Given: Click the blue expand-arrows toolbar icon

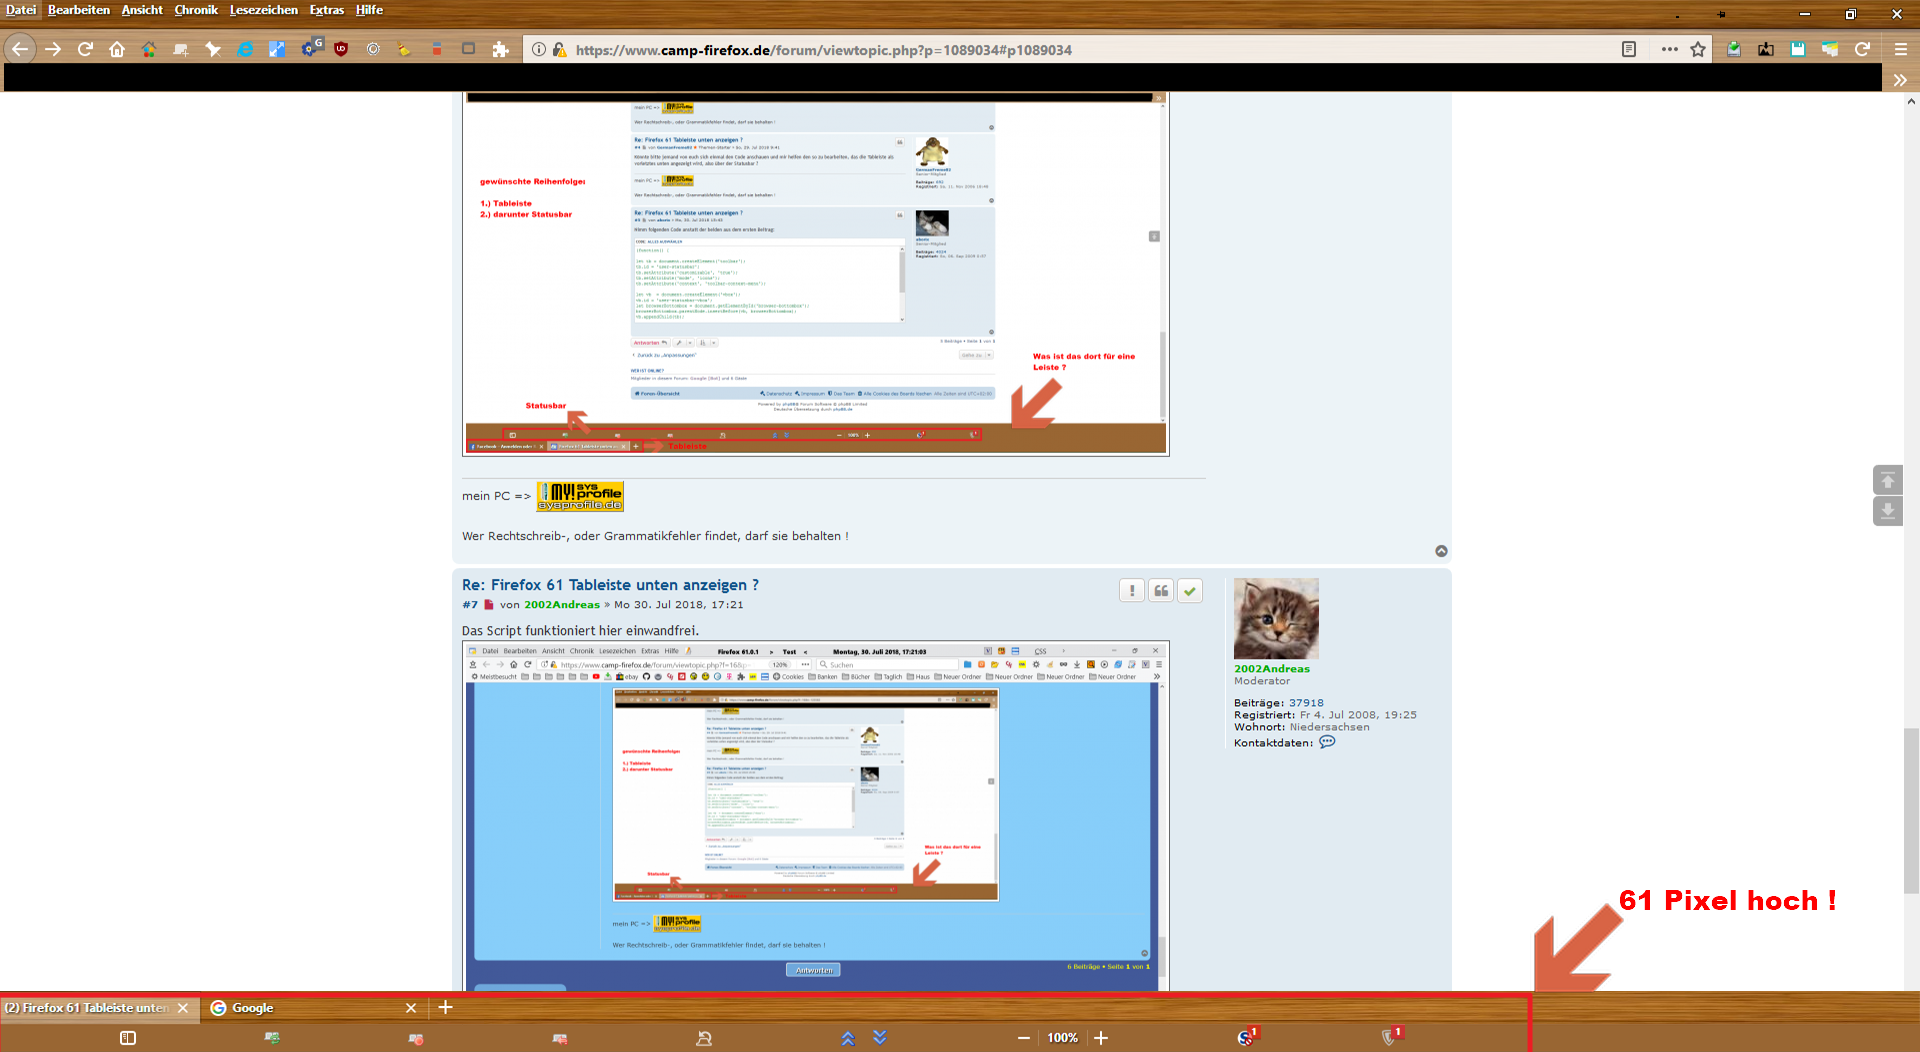Looking at the screenshot, I should point(277,49).
